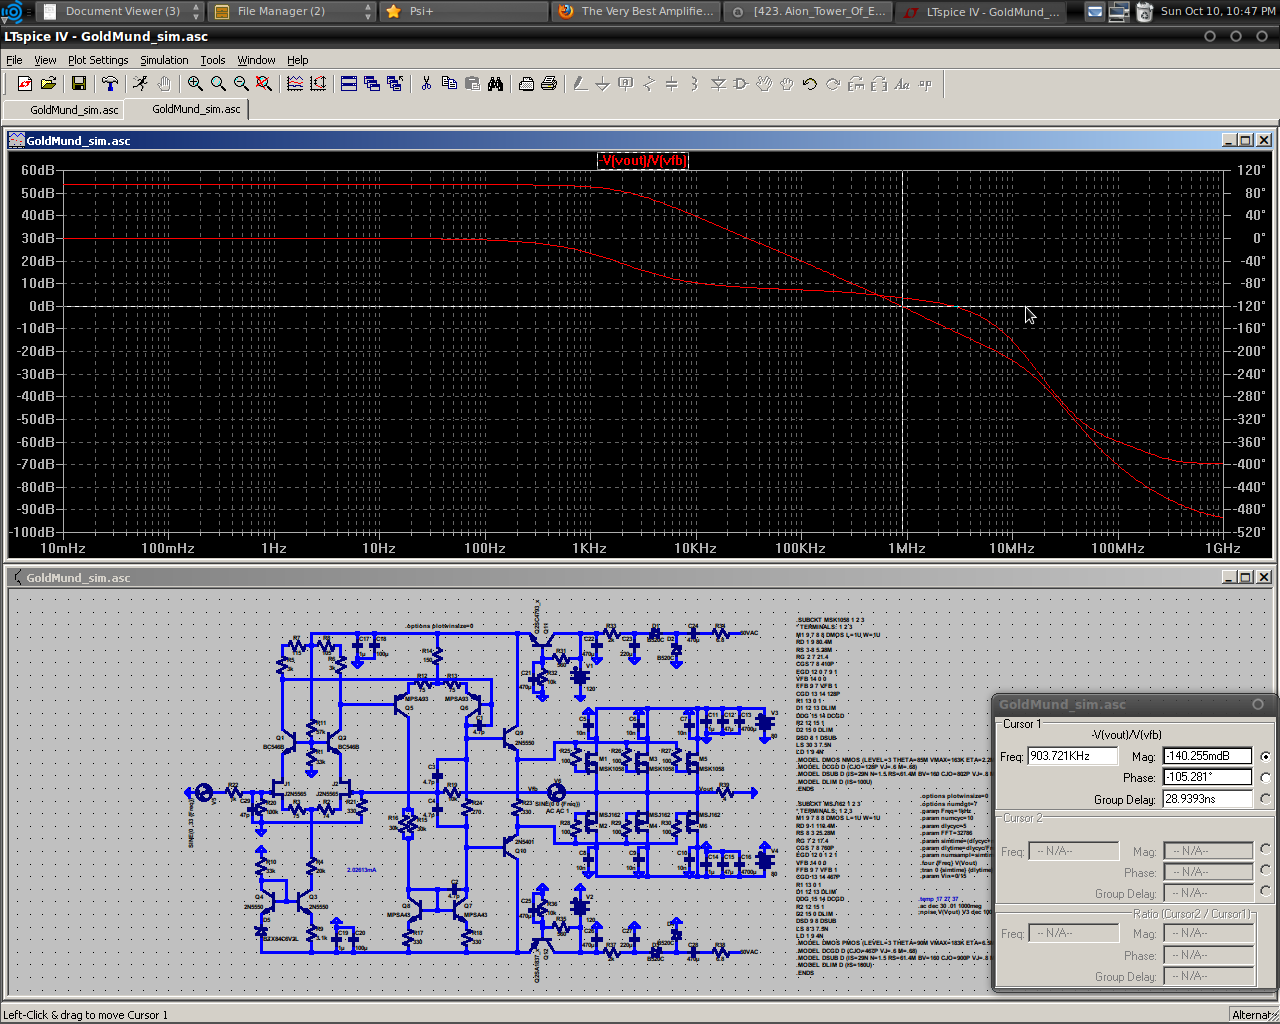Screen dimensions: 1280x1024
Task: Click the Undo arrow icon
Action: [x=810, y=84]
